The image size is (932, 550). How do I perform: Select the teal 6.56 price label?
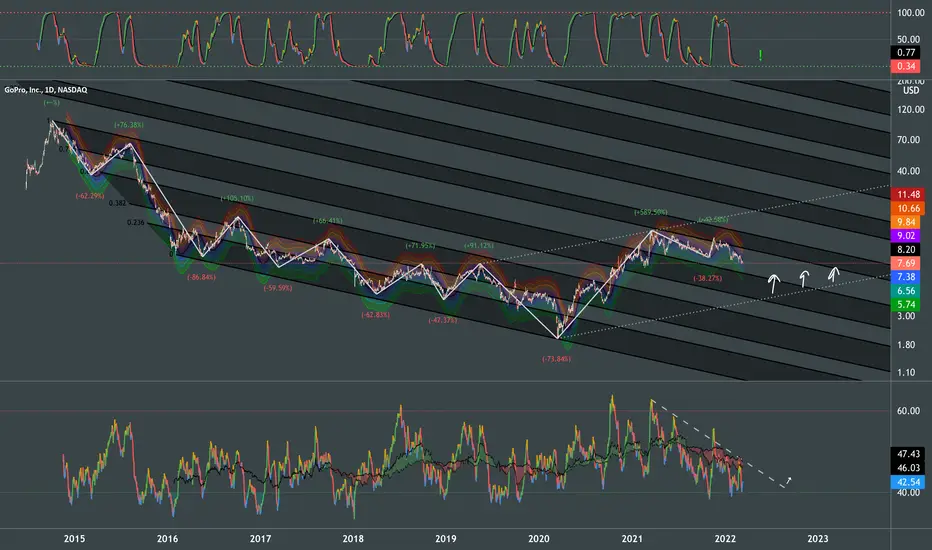[x=906, y=290]
